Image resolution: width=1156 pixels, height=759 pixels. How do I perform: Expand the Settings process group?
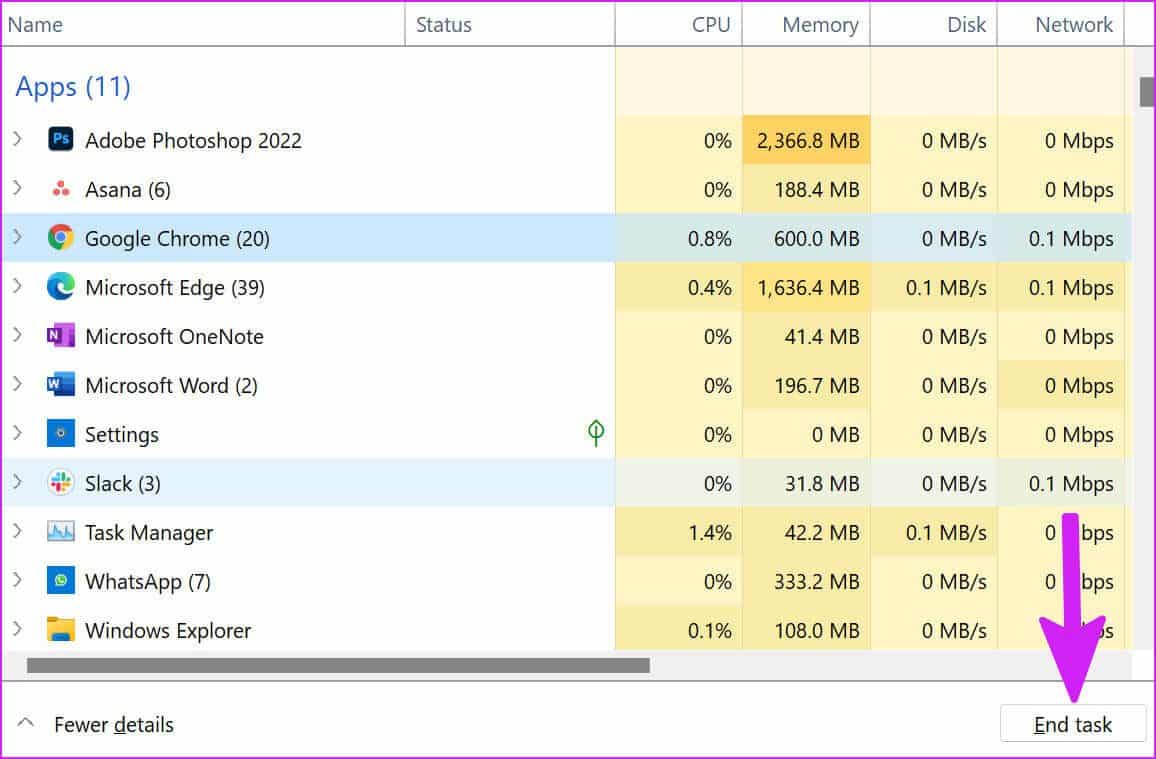tap(18, 433)
